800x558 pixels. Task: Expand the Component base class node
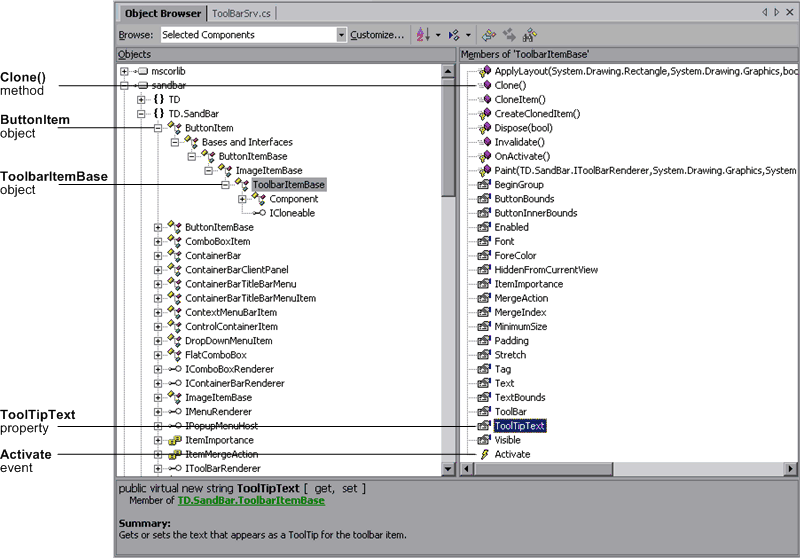[x=242, y=199]
